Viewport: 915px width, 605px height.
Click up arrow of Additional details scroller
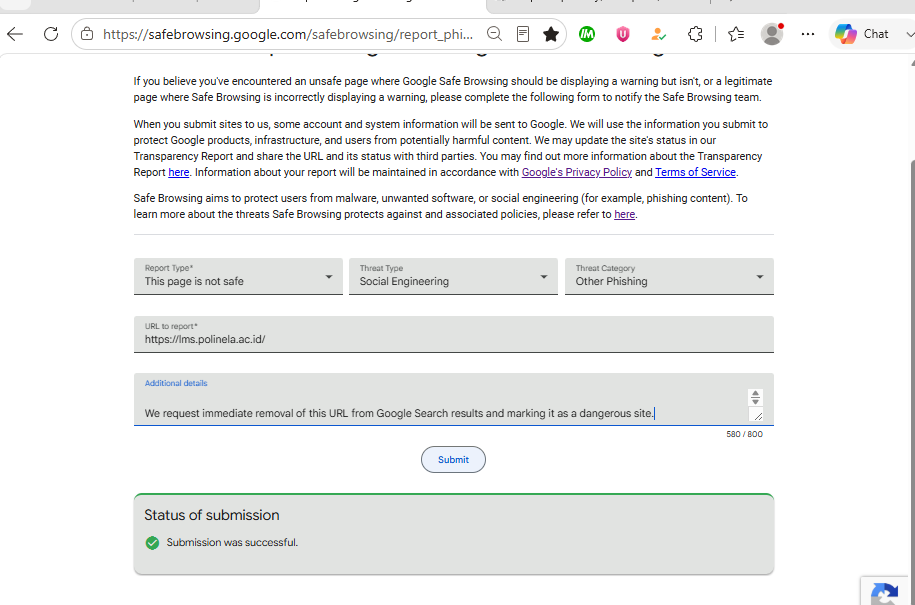(756, 394)
